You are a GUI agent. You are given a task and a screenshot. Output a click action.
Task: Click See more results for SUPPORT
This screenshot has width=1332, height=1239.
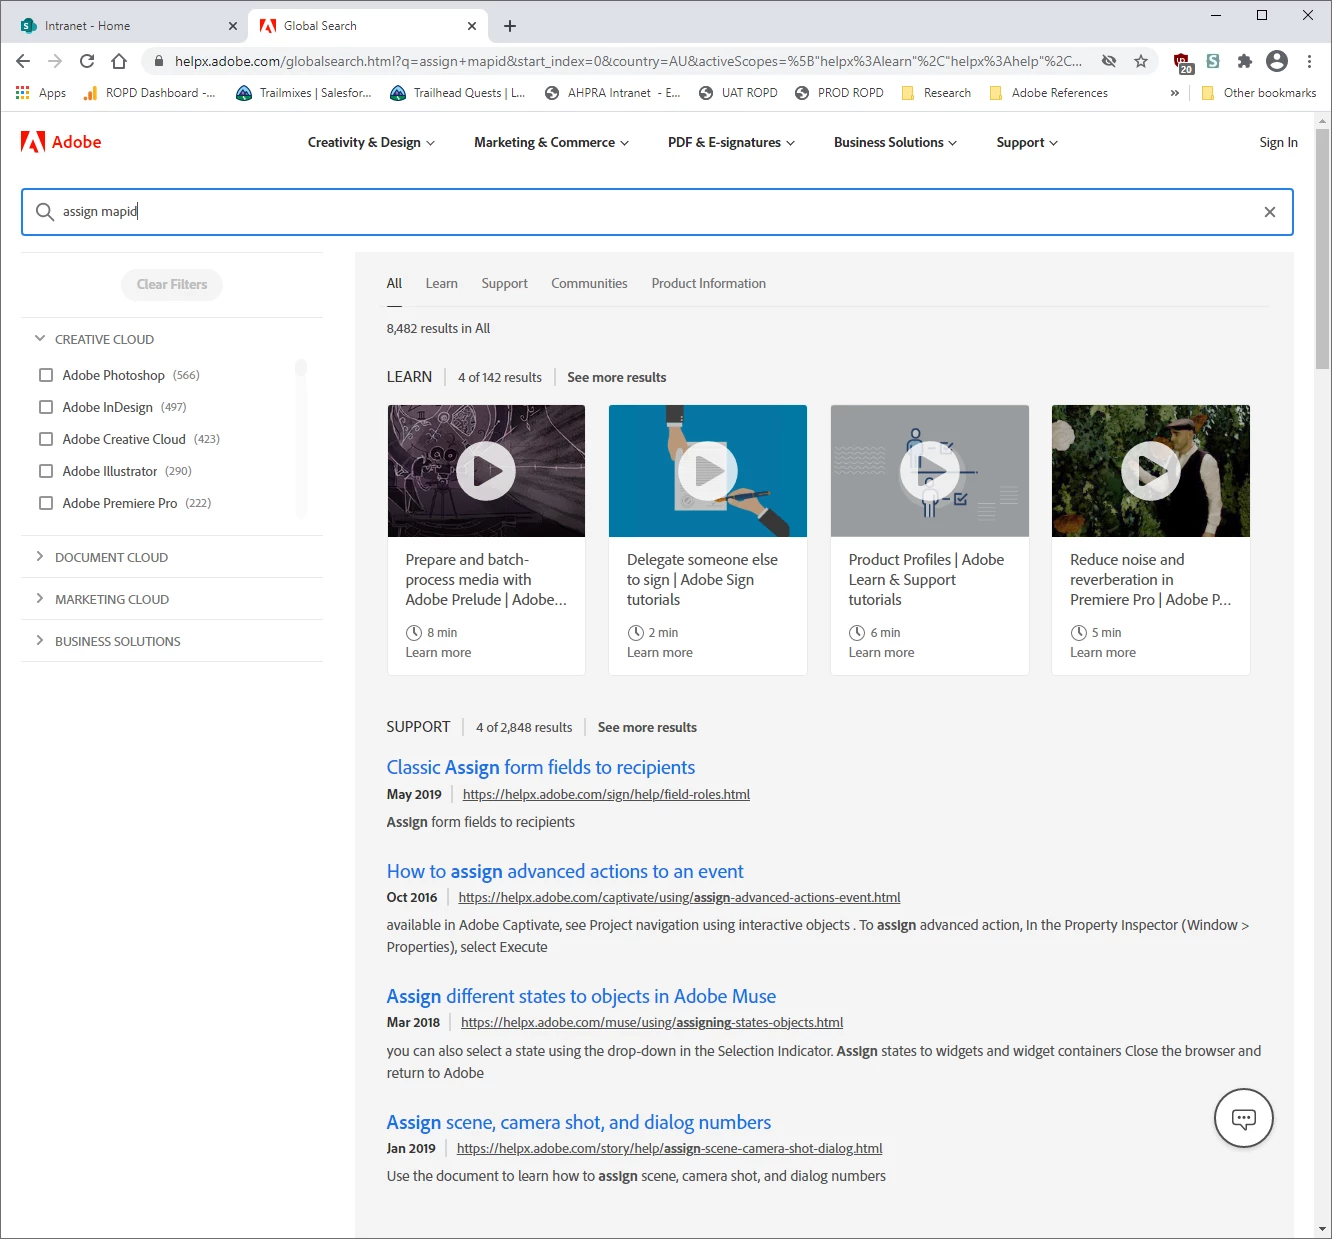tap(647, 727)
